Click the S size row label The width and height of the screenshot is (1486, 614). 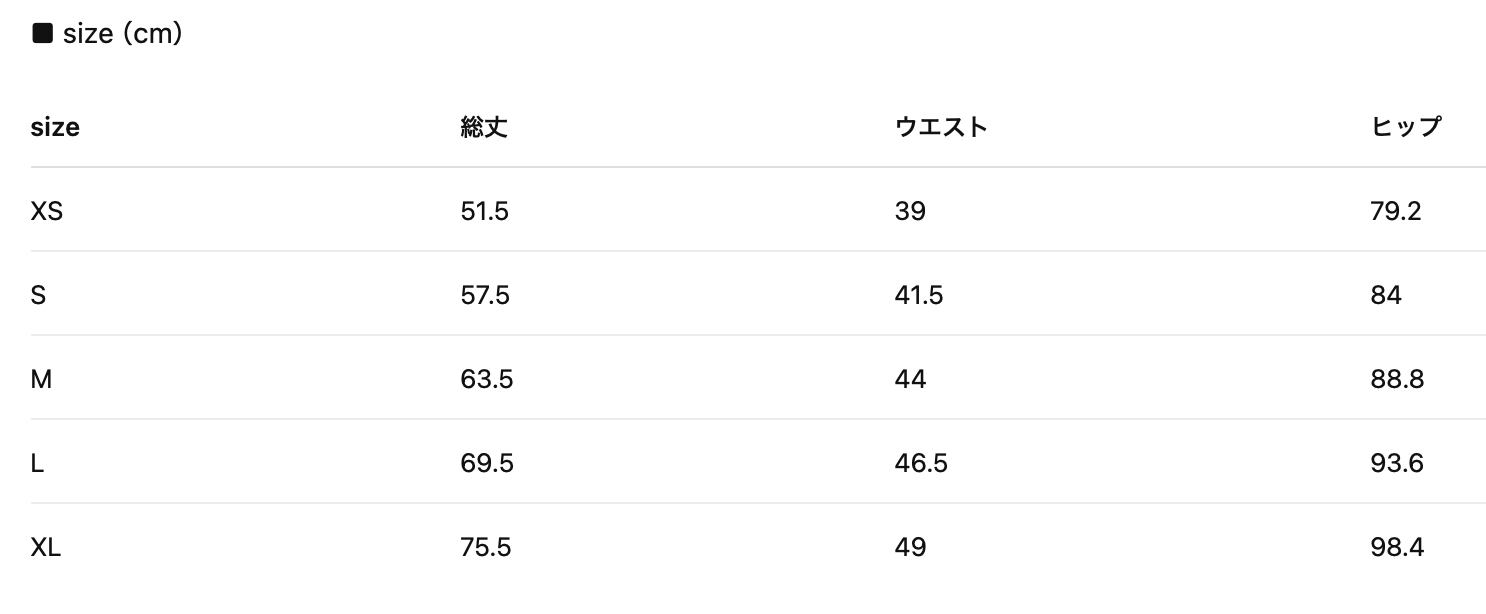coord(38,295)
